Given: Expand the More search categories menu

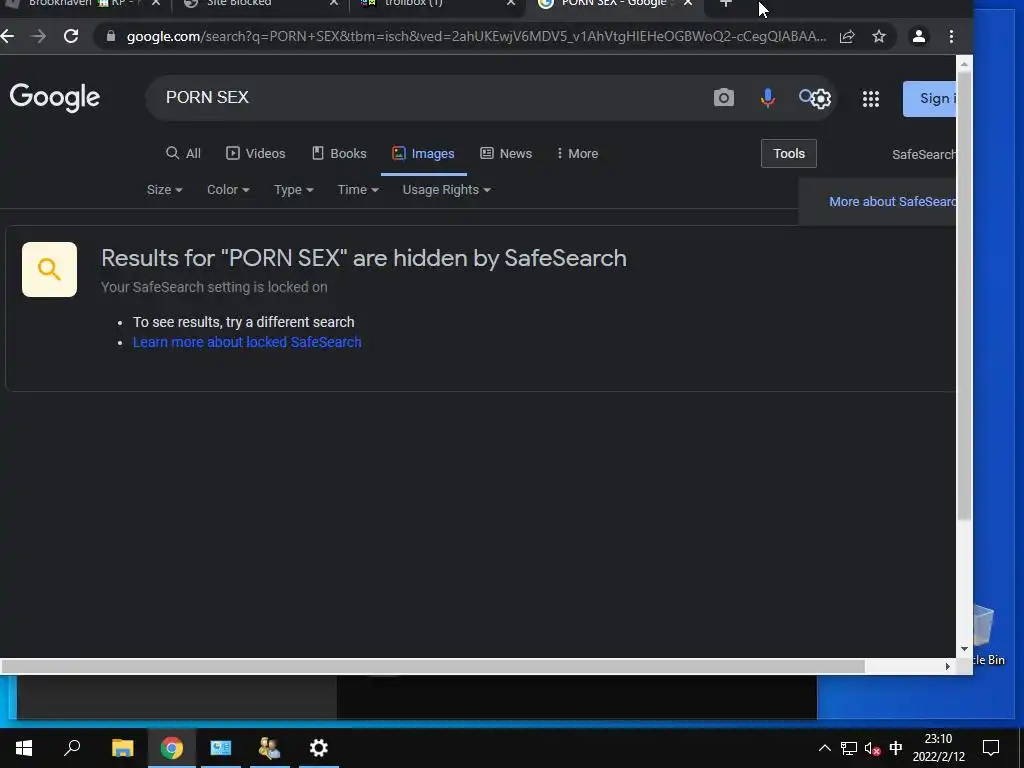Looking at the screenshot, I should point(577,153).
